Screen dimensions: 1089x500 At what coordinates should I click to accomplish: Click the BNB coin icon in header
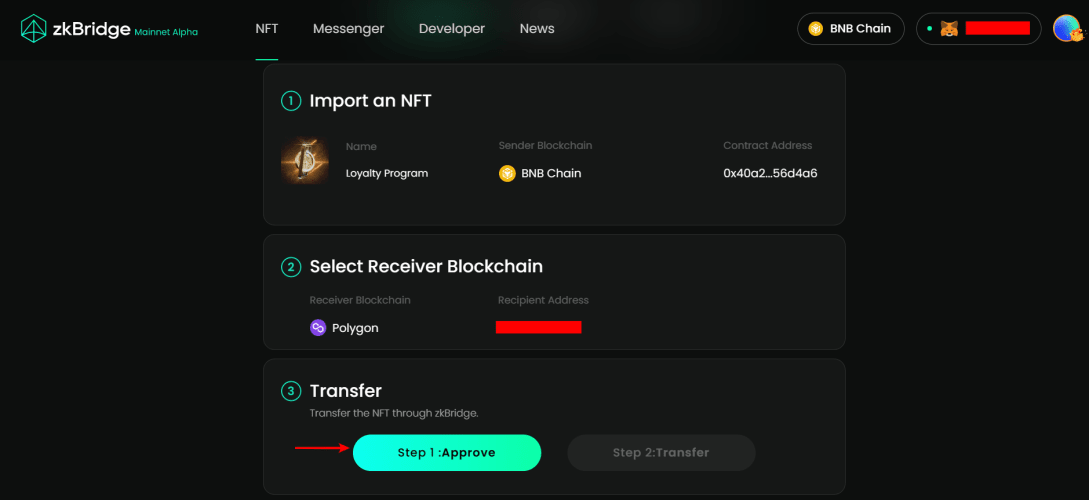click(x=815, y=28)
